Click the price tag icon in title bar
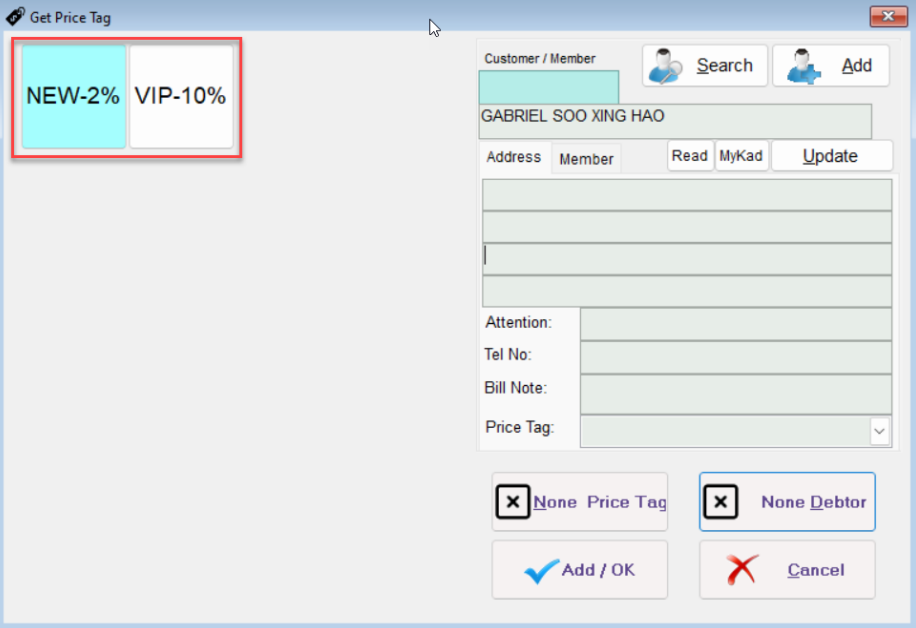The image size is (916, 628). 15,16
